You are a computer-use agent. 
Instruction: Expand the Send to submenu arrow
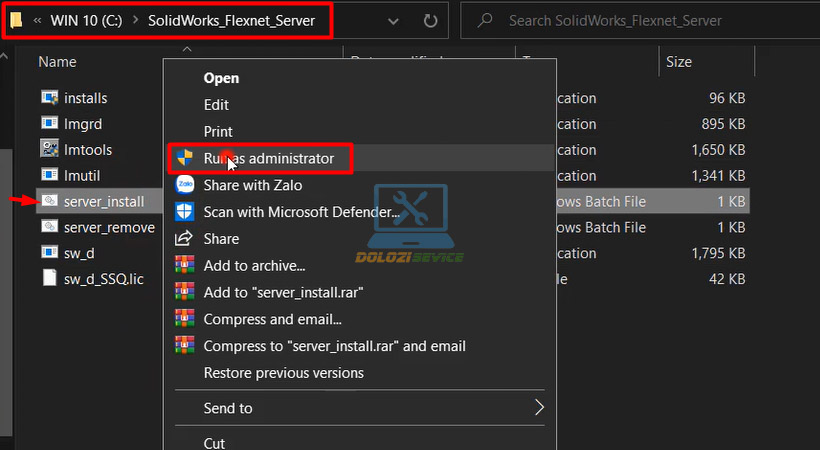click(539, 407)
